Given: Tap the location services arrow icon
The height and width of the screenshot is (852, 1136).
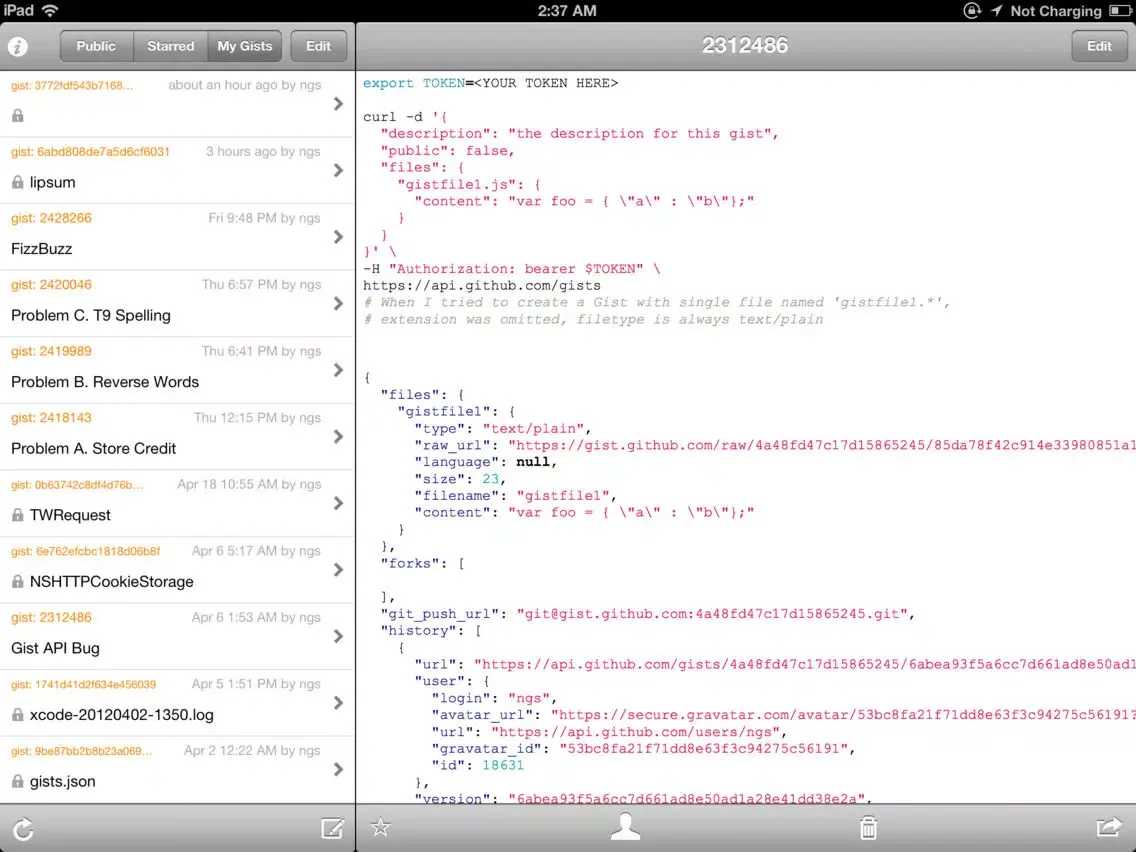Looking at the screenshot, I should [996, 11].
